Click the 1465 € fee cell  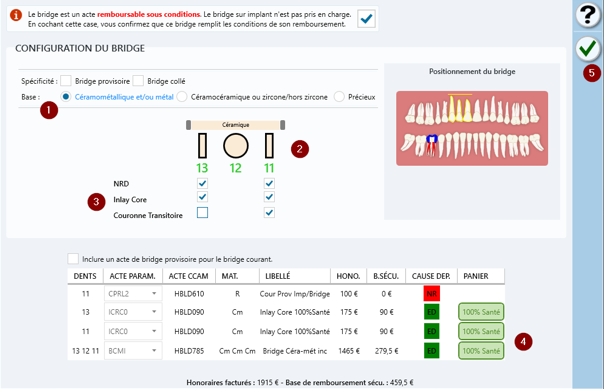click(x=349, y=351)
